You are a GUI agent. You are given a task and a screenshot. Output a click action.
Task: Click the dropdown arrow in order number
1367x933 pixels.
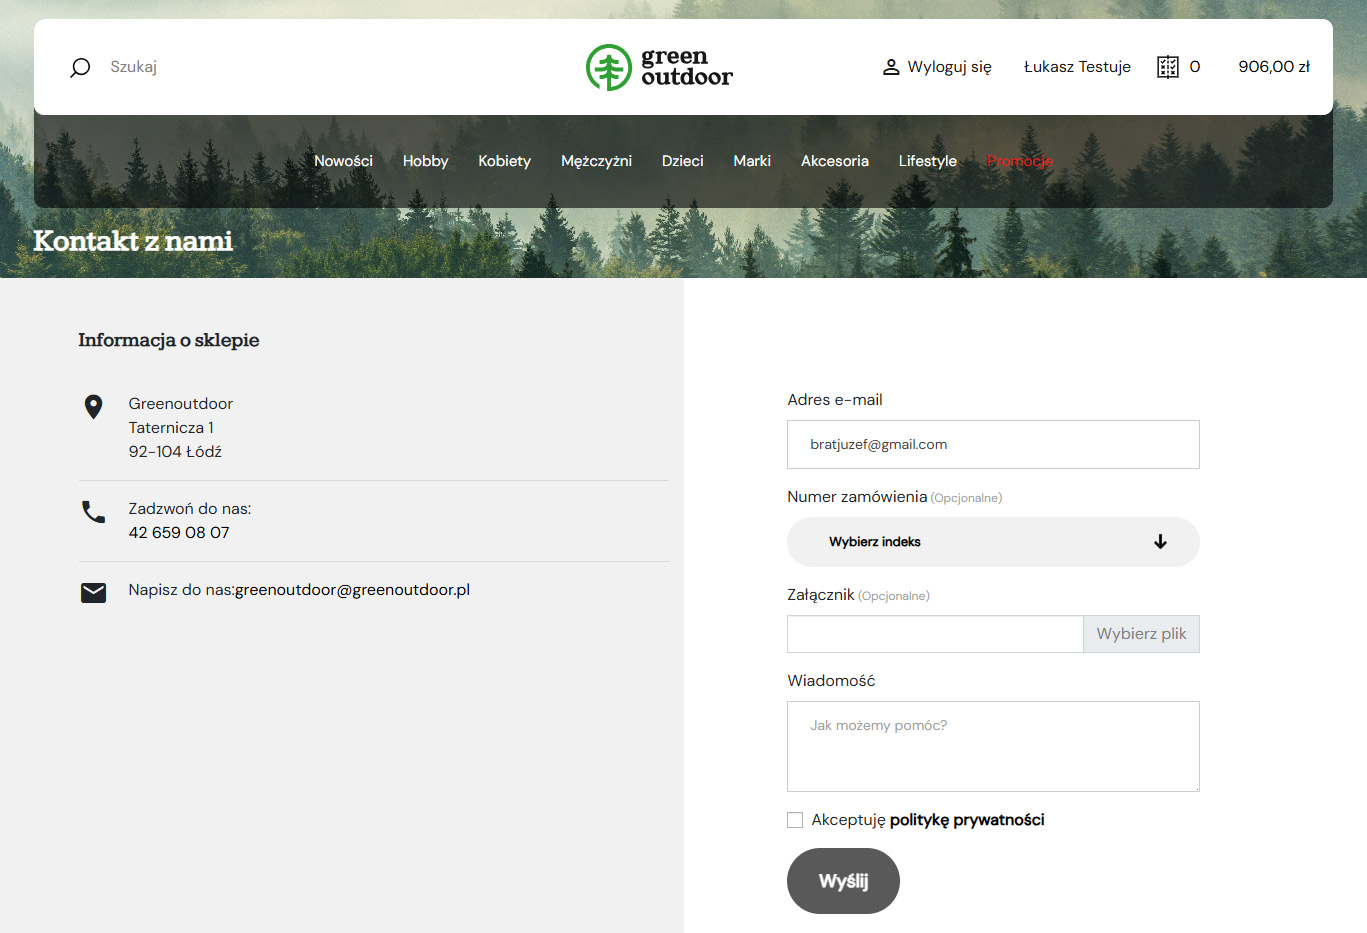click(1160, 542)
